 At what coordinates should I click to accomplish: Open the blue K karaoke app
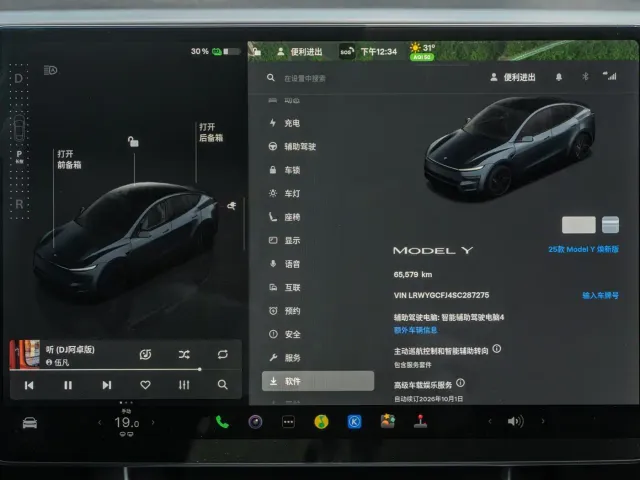[354, 422]
